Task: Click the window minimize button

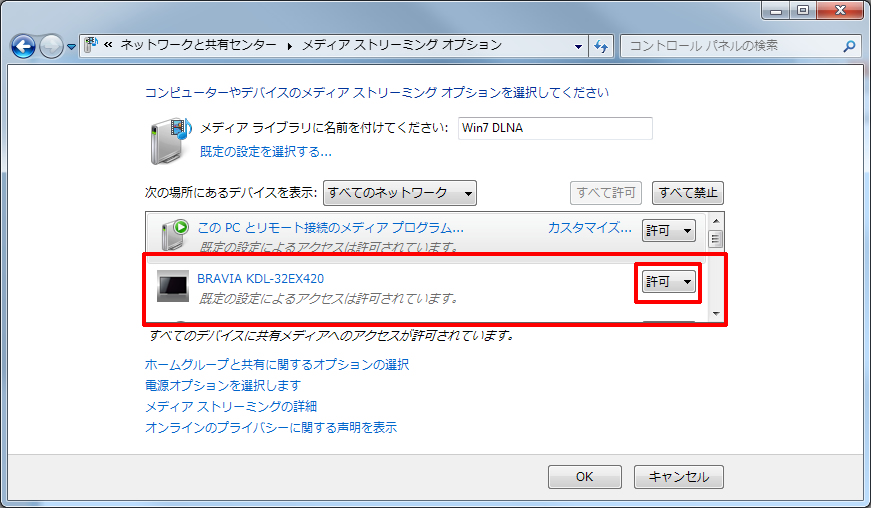Action: 777,10
